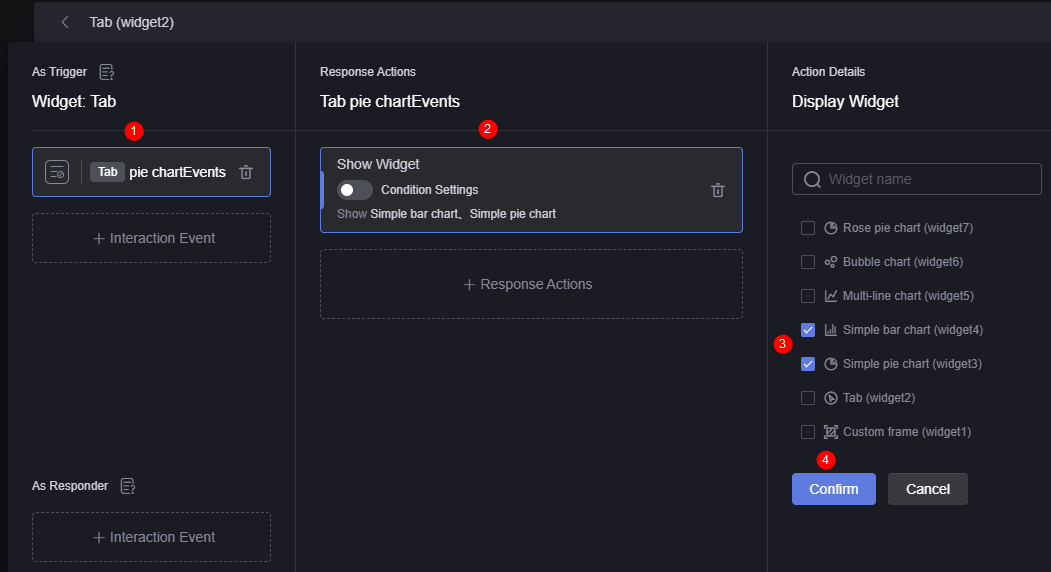Click the Rose pie chart icon
This screenshot has height=572, width=1051.
coord(830,228)
